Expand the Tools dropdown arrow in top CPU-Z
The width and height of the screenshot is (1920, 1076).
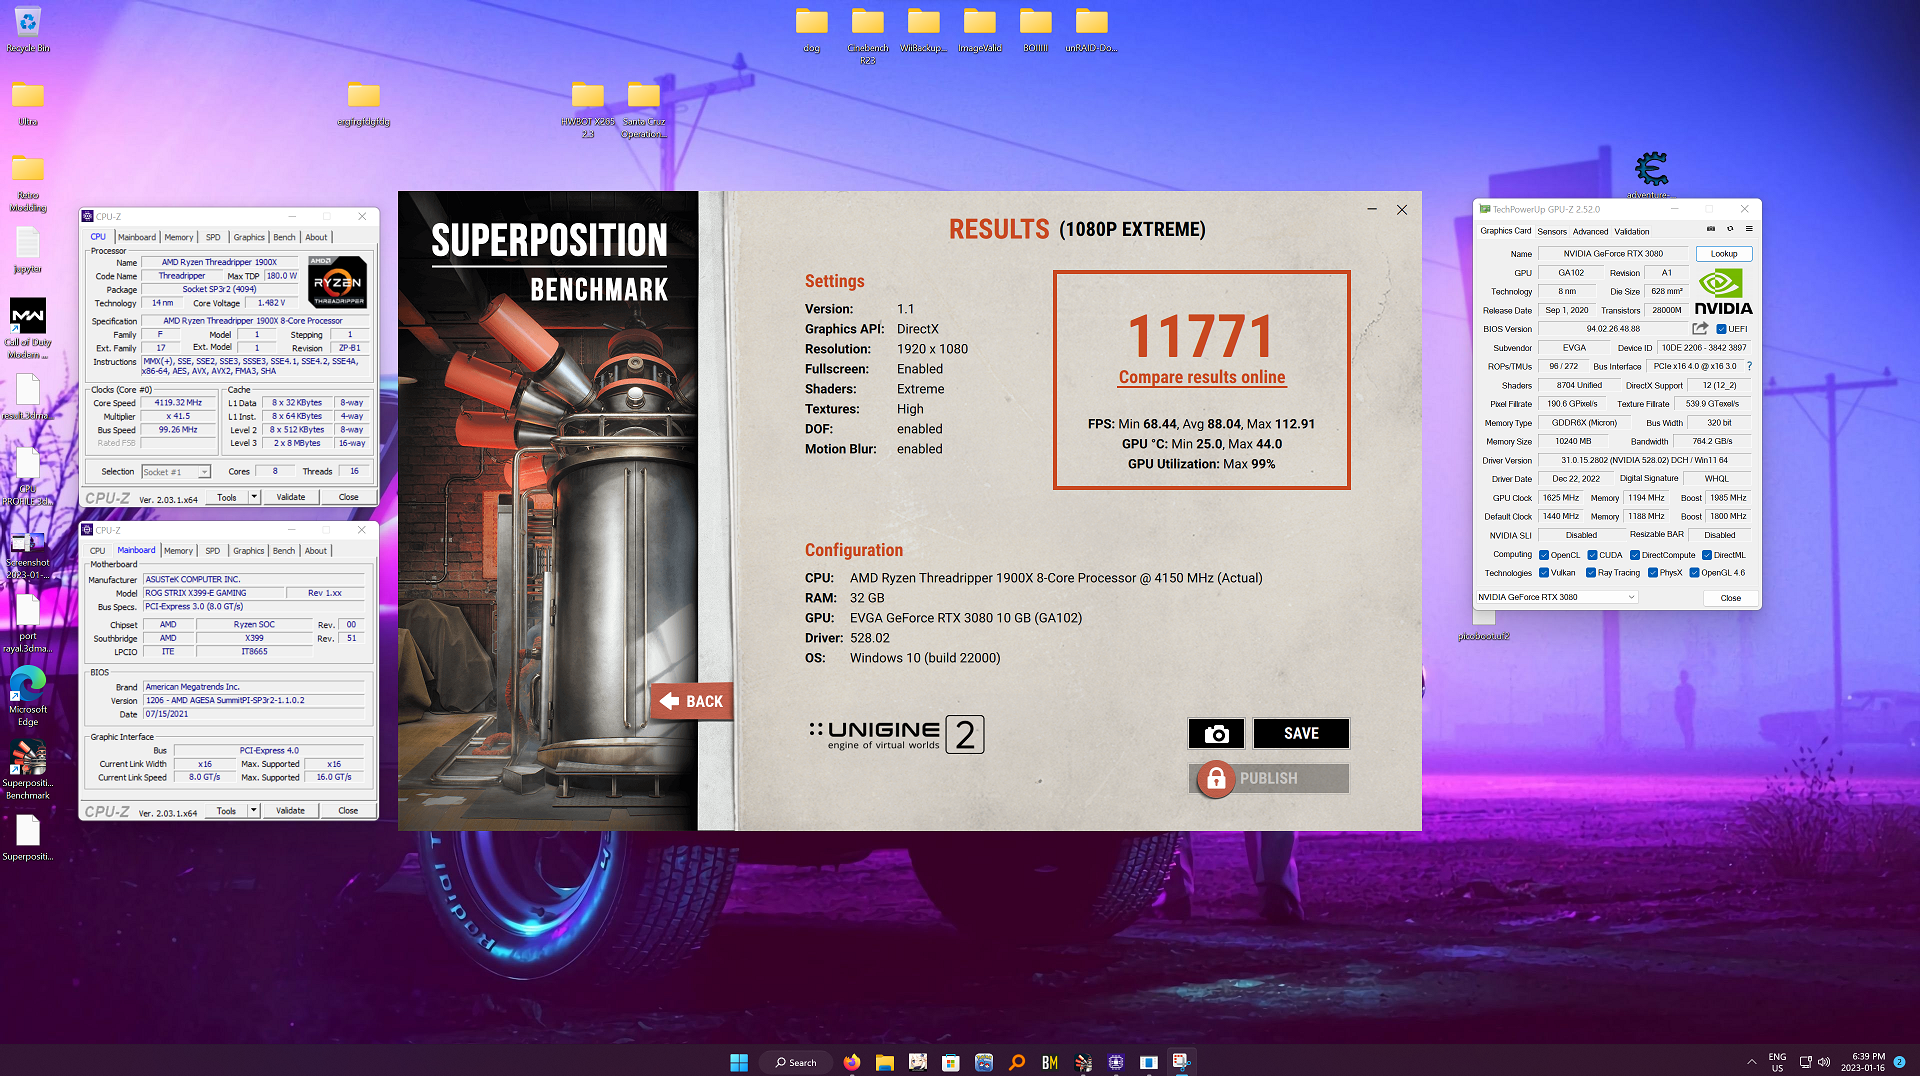pos(254,497)
